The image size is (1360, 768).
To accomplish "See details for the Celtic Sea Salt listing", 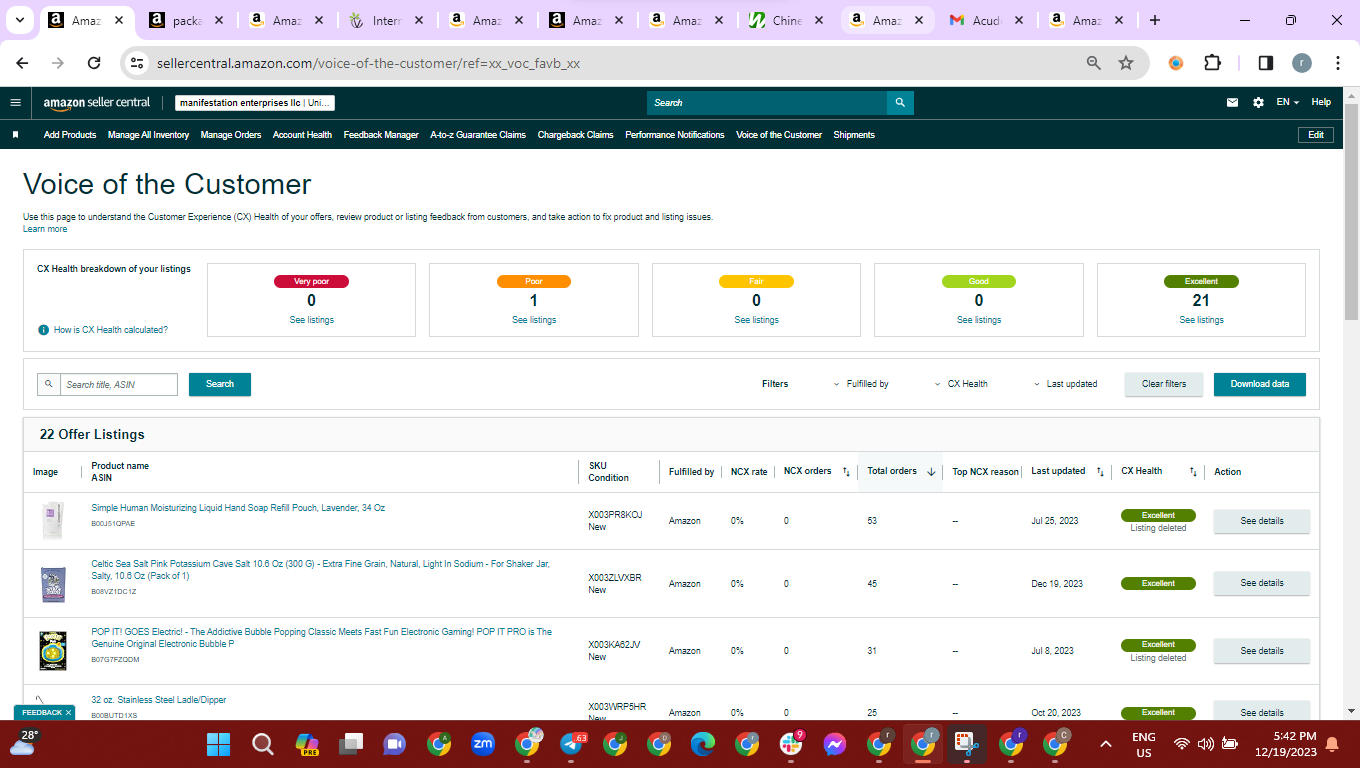I will coord(1262,583).
